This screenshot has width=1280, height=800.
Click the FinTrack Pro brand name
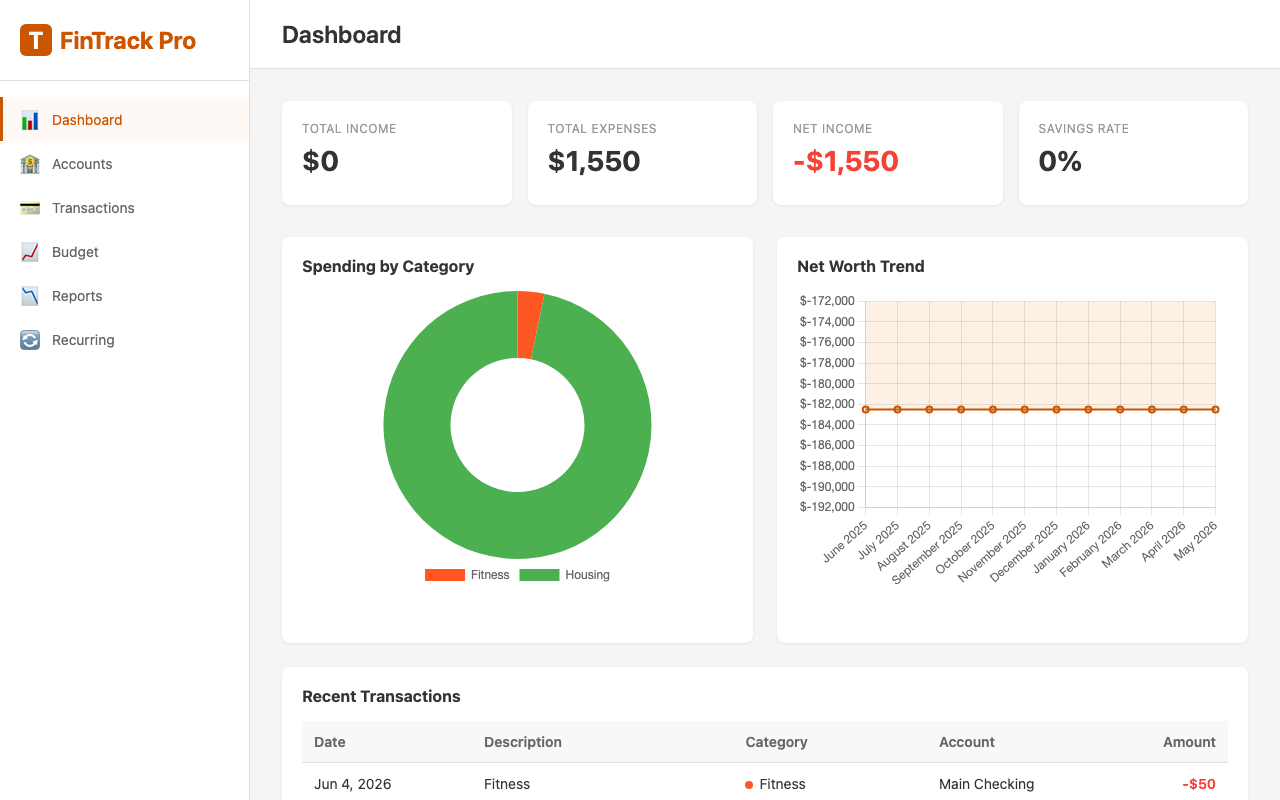[128, 41]
